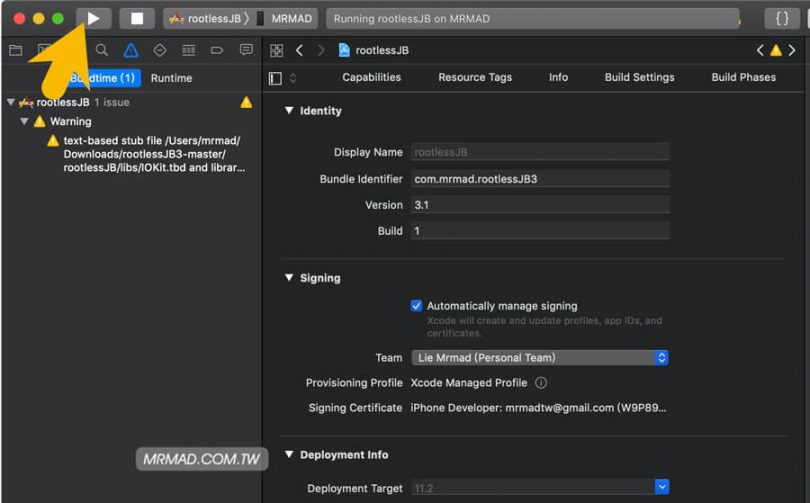Open the Capabilities tab
This screenshot has width=810, height=503.
[x=371, y=78]
